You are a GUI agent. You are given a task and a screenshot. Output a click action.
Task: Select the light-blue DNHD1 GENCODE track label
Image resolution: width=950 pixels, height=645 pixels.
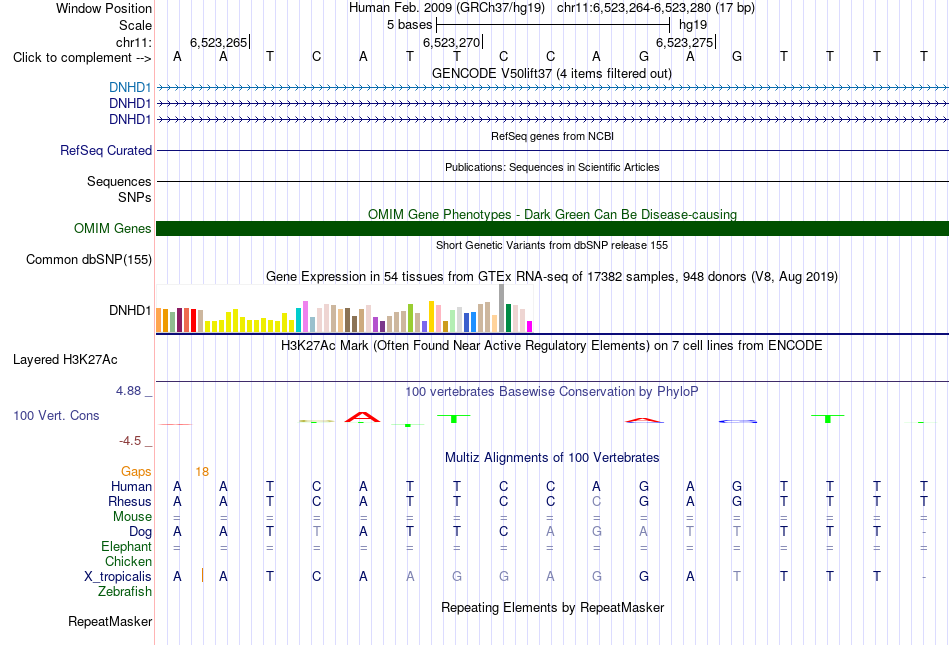pyautogui.click(x=130, y=87)
